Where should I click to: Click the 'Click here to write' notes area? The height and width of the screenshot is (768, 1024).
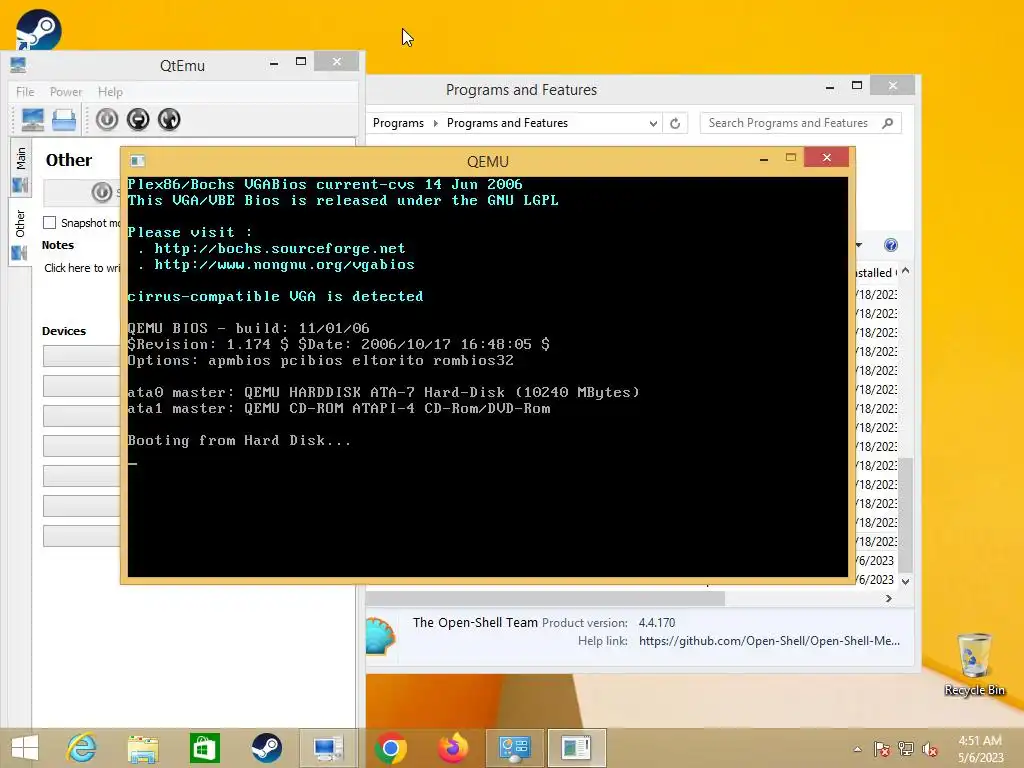82,268
